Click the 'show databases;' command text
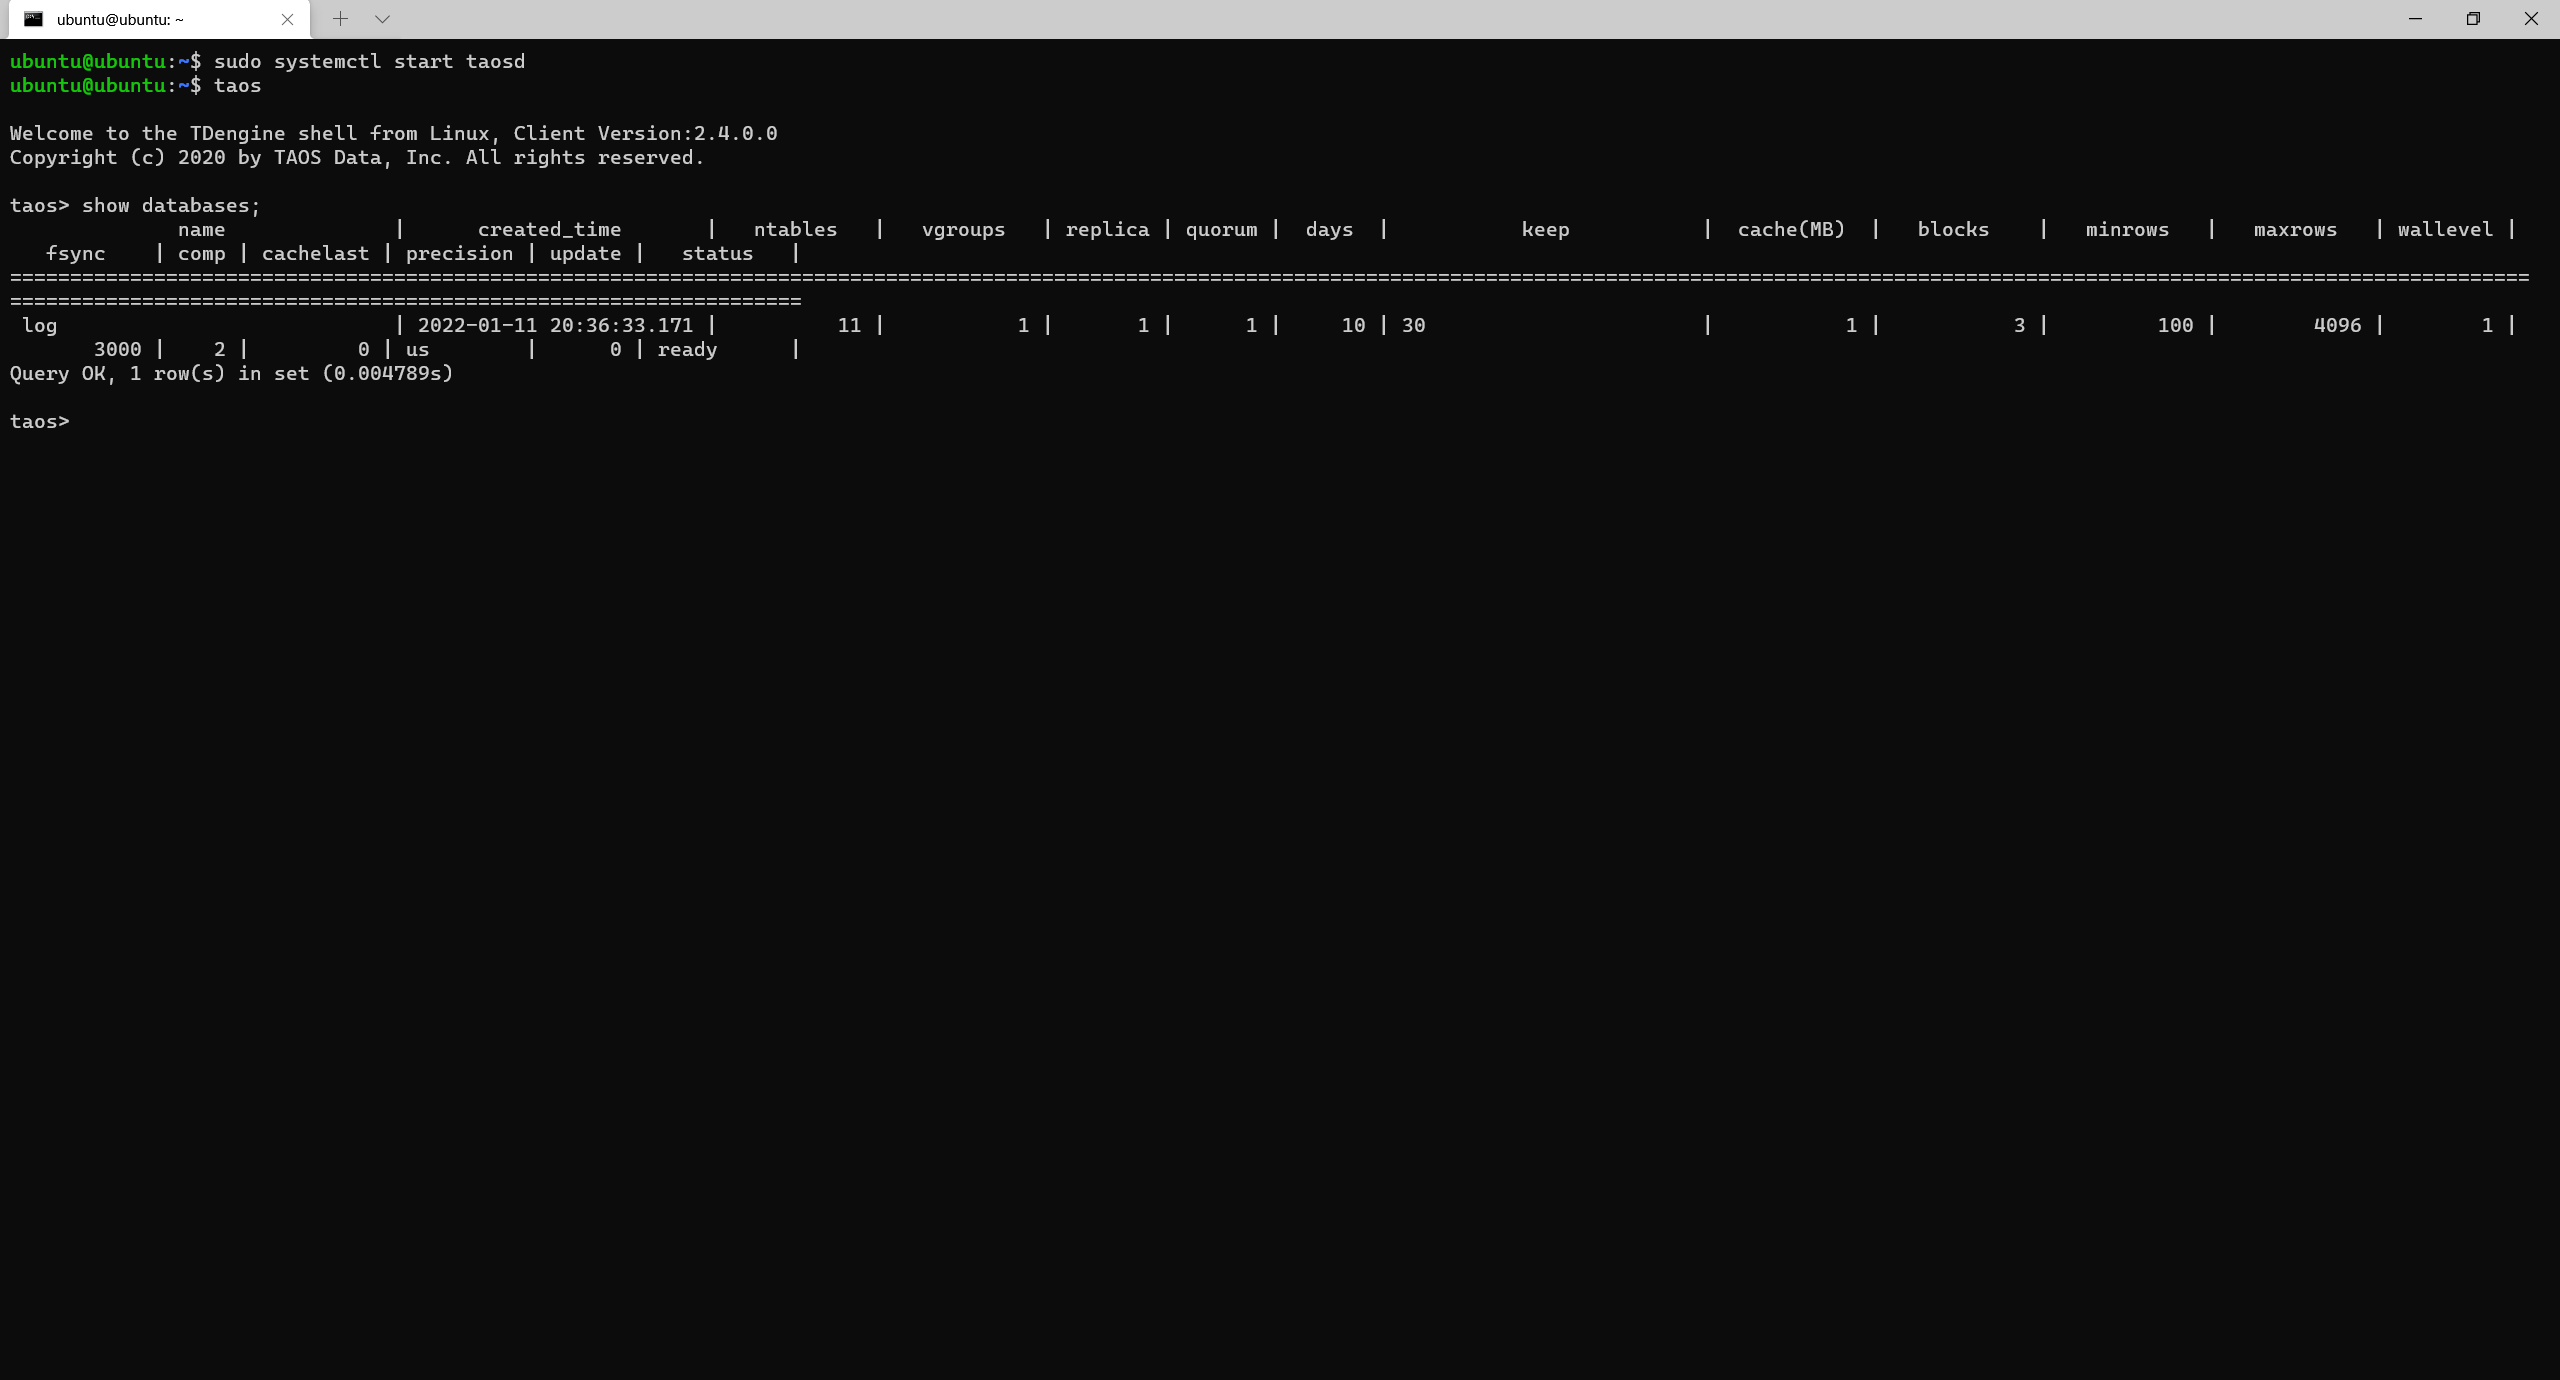The width and height of the screenshot is (2560, 1380). pos(171,205)
